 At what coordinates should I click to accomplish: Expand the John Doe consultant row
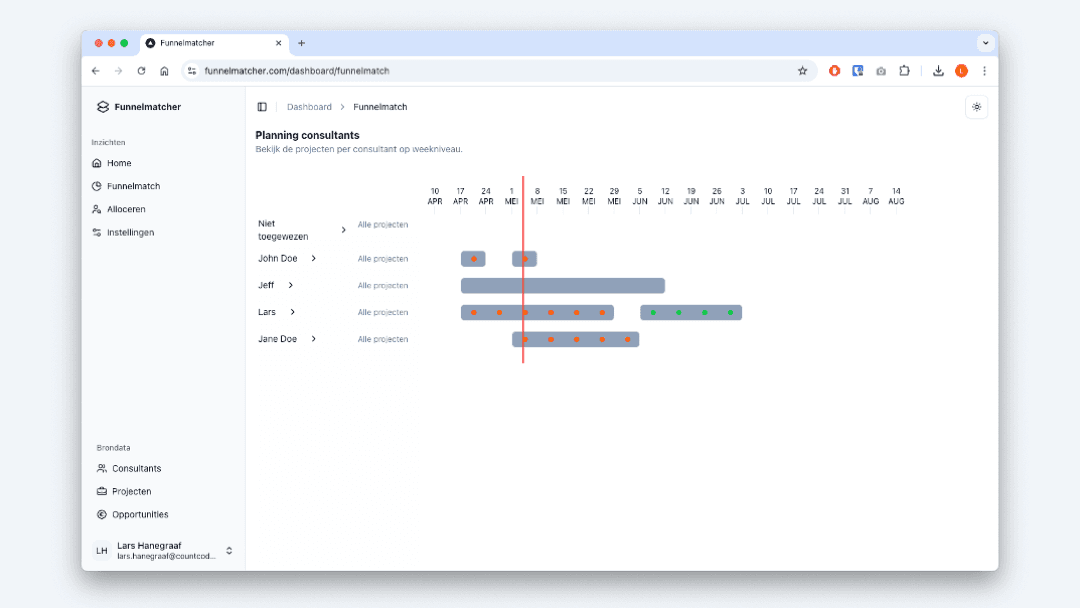click(313, 258)
